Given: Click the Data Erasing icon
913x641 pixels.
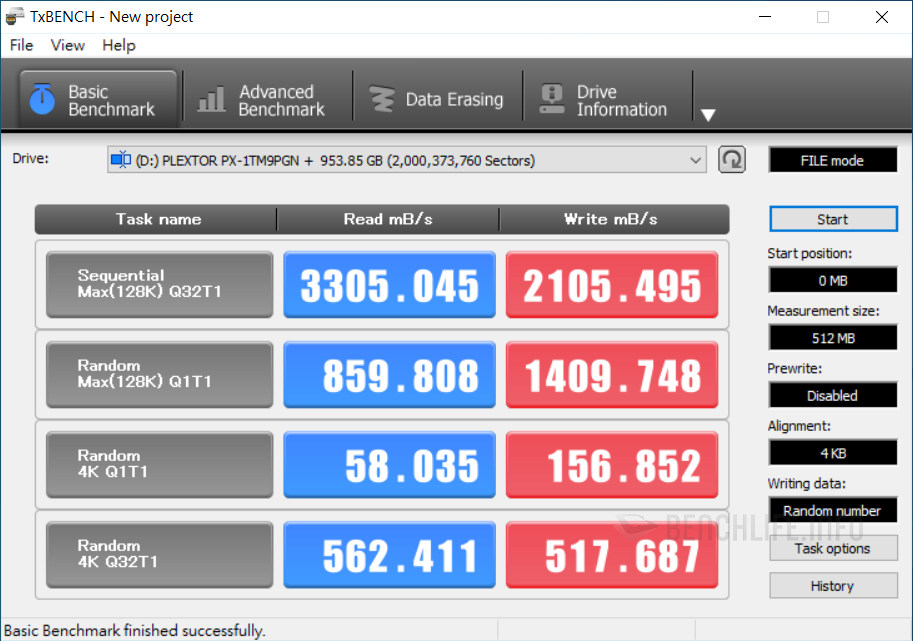Looking at the screenshot, I should click(381, 100).
